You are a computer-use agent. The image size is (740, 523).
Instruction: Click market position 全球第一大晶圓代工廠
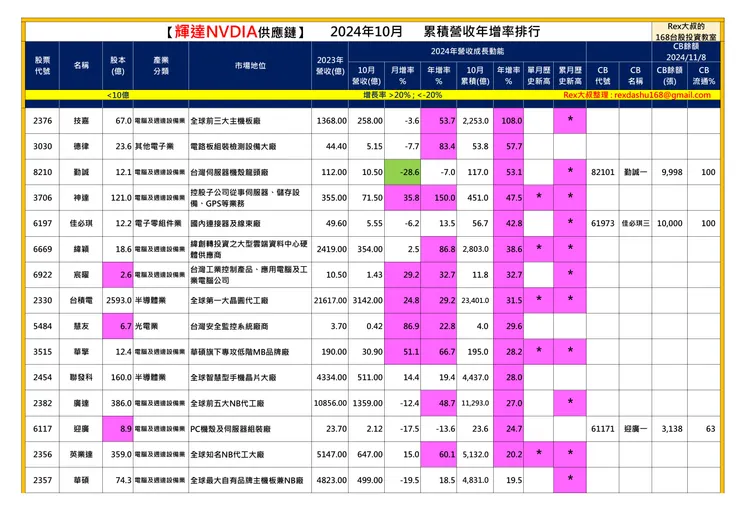click(x=250, y=300)
